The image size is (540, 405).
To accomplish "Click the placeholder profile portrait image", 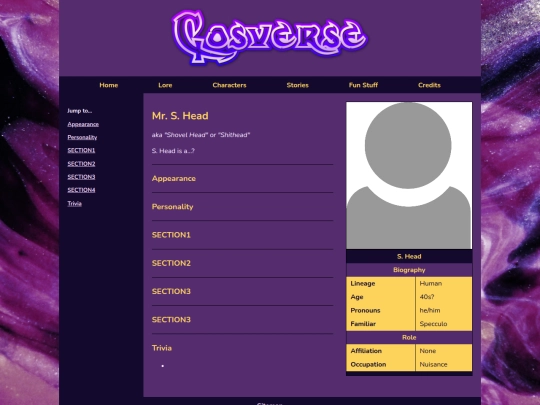I will point(409,175).
